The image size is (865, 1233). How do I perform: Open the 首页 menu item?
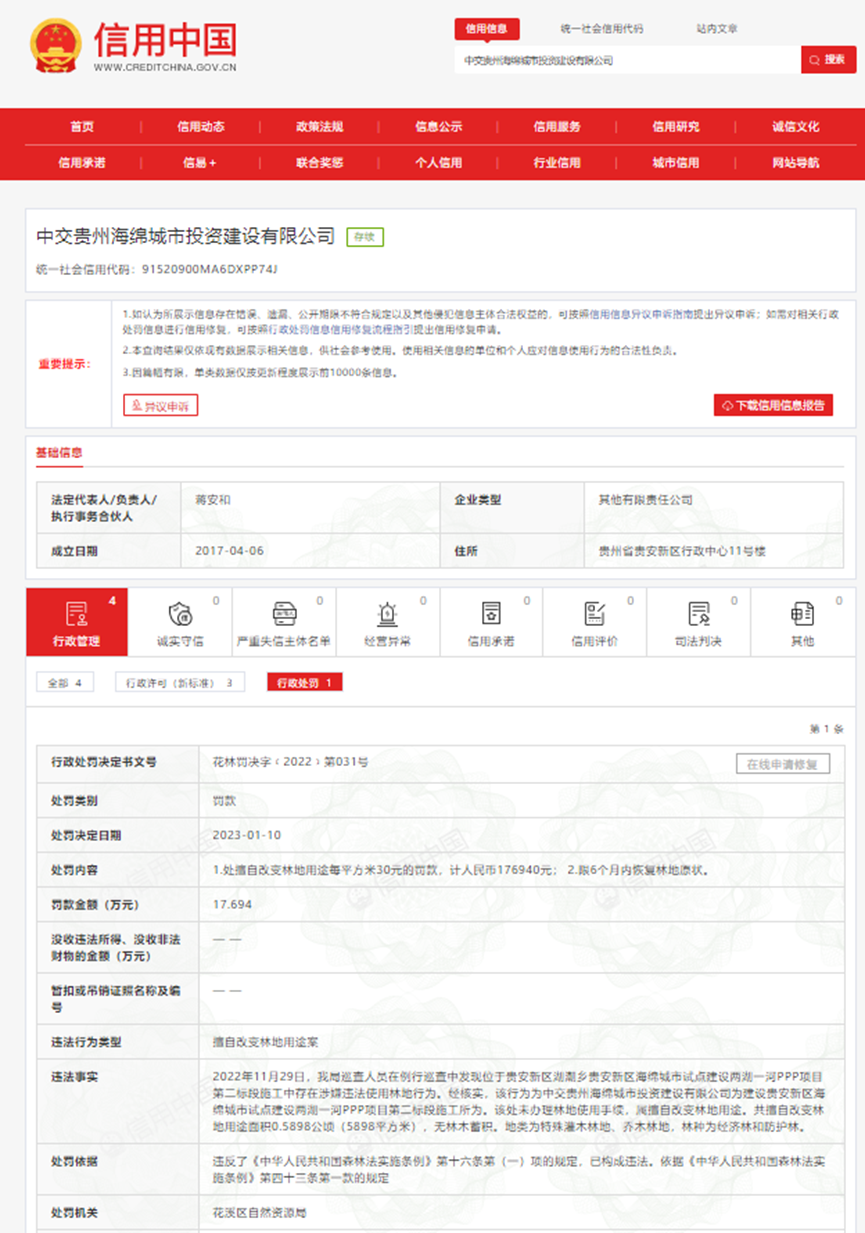tap(82, 127)
